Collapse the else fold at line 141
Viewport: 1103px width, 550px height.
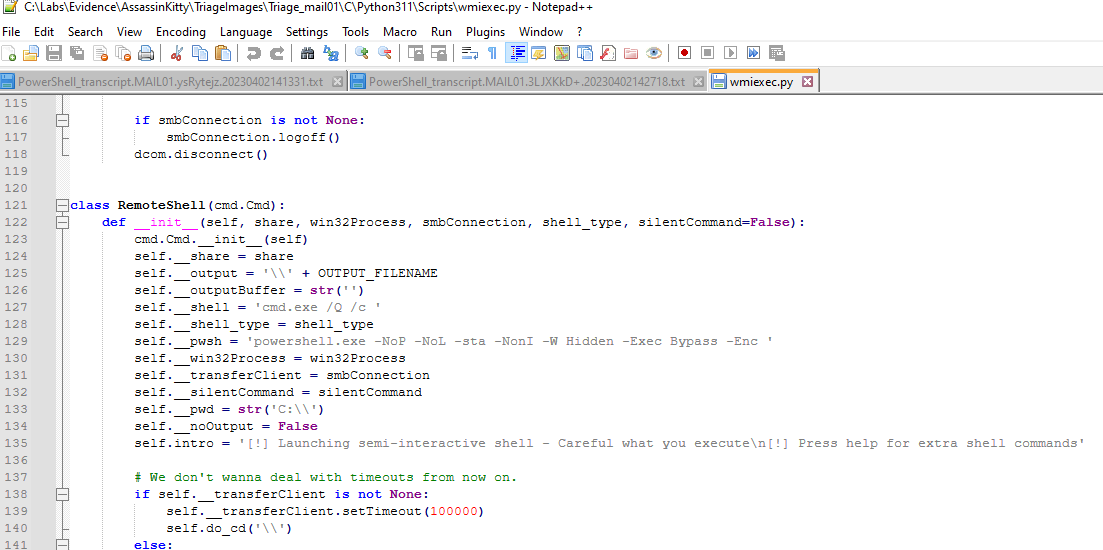pos(63,545)
